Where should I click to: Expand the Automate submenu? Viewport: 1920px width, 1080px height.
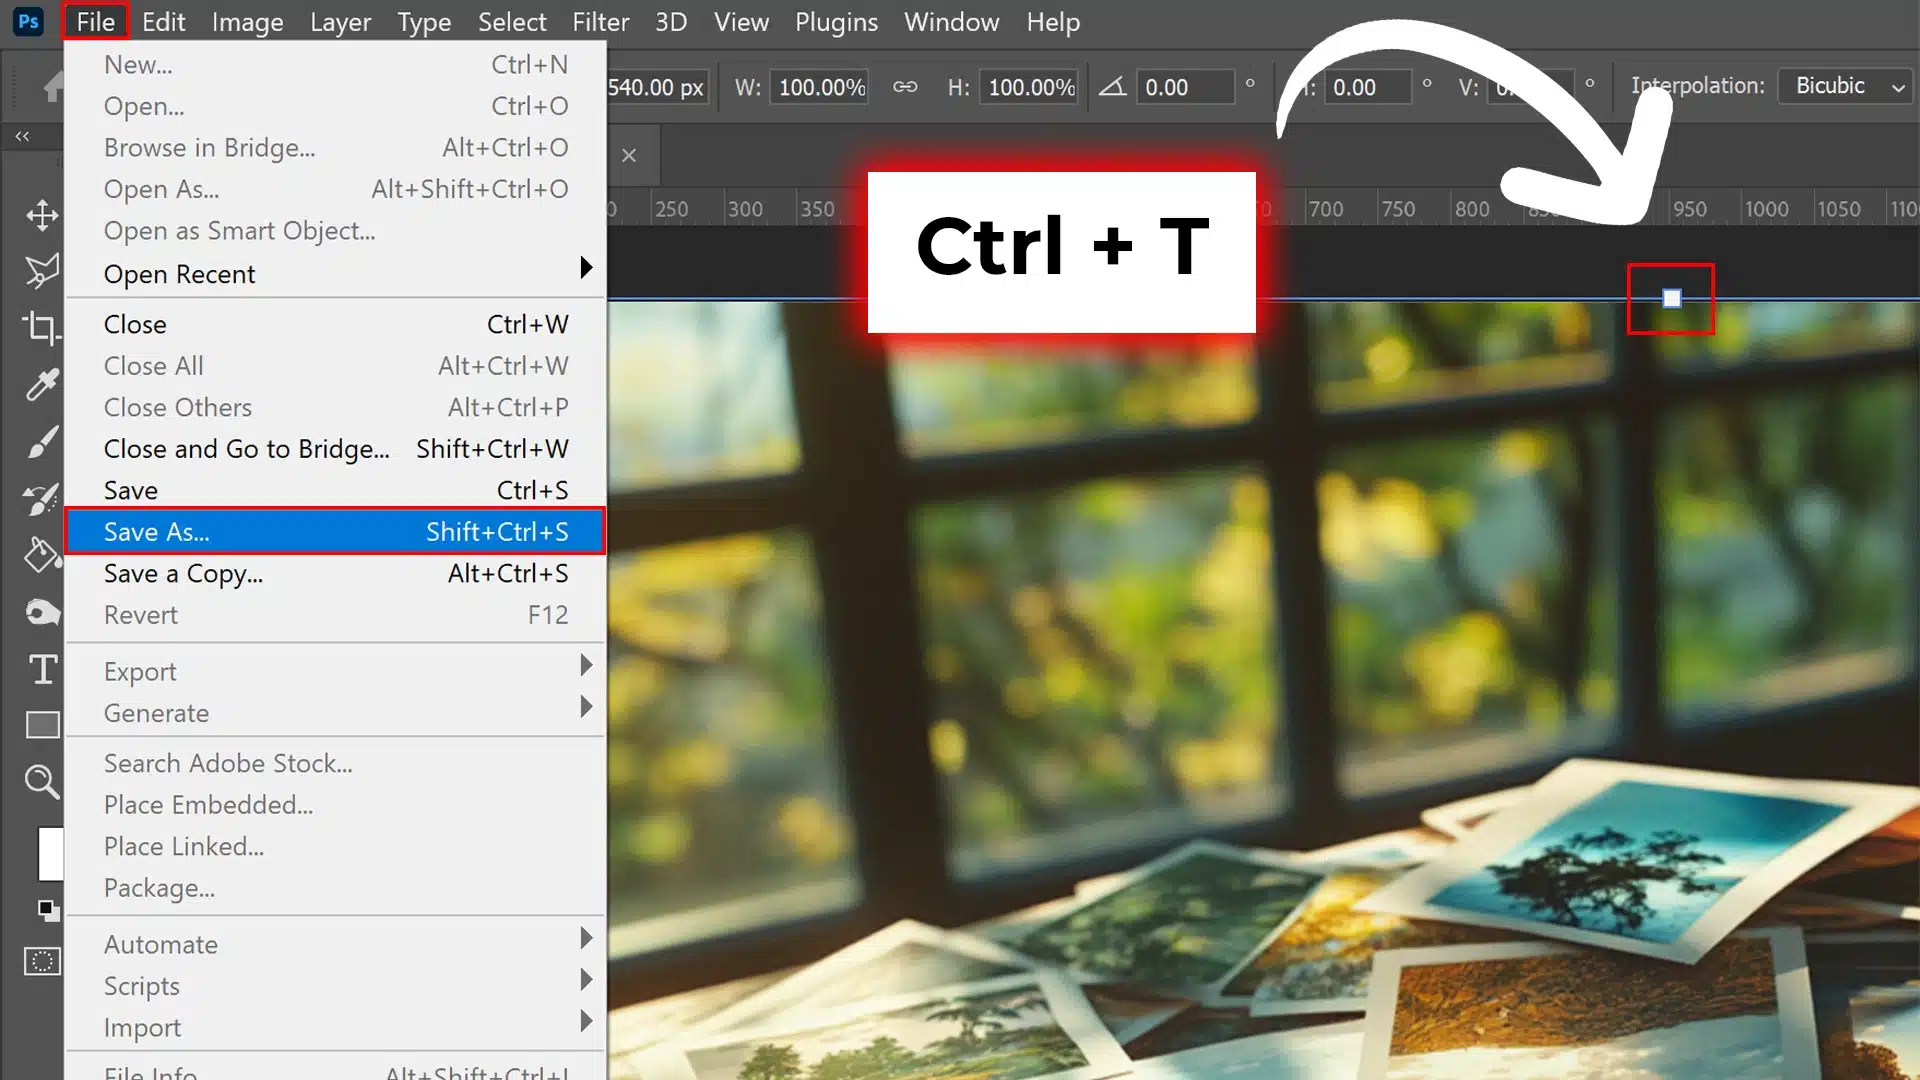coord(335,944)
